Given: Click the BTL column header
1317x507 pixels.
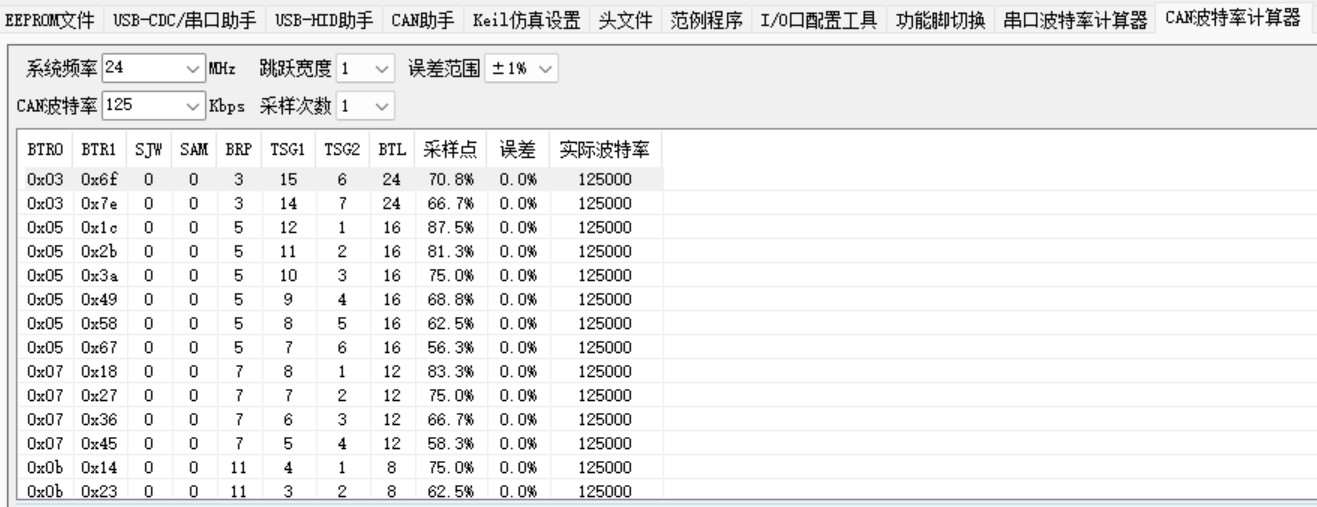Looking at the screenshot, I should pos(390,150).
